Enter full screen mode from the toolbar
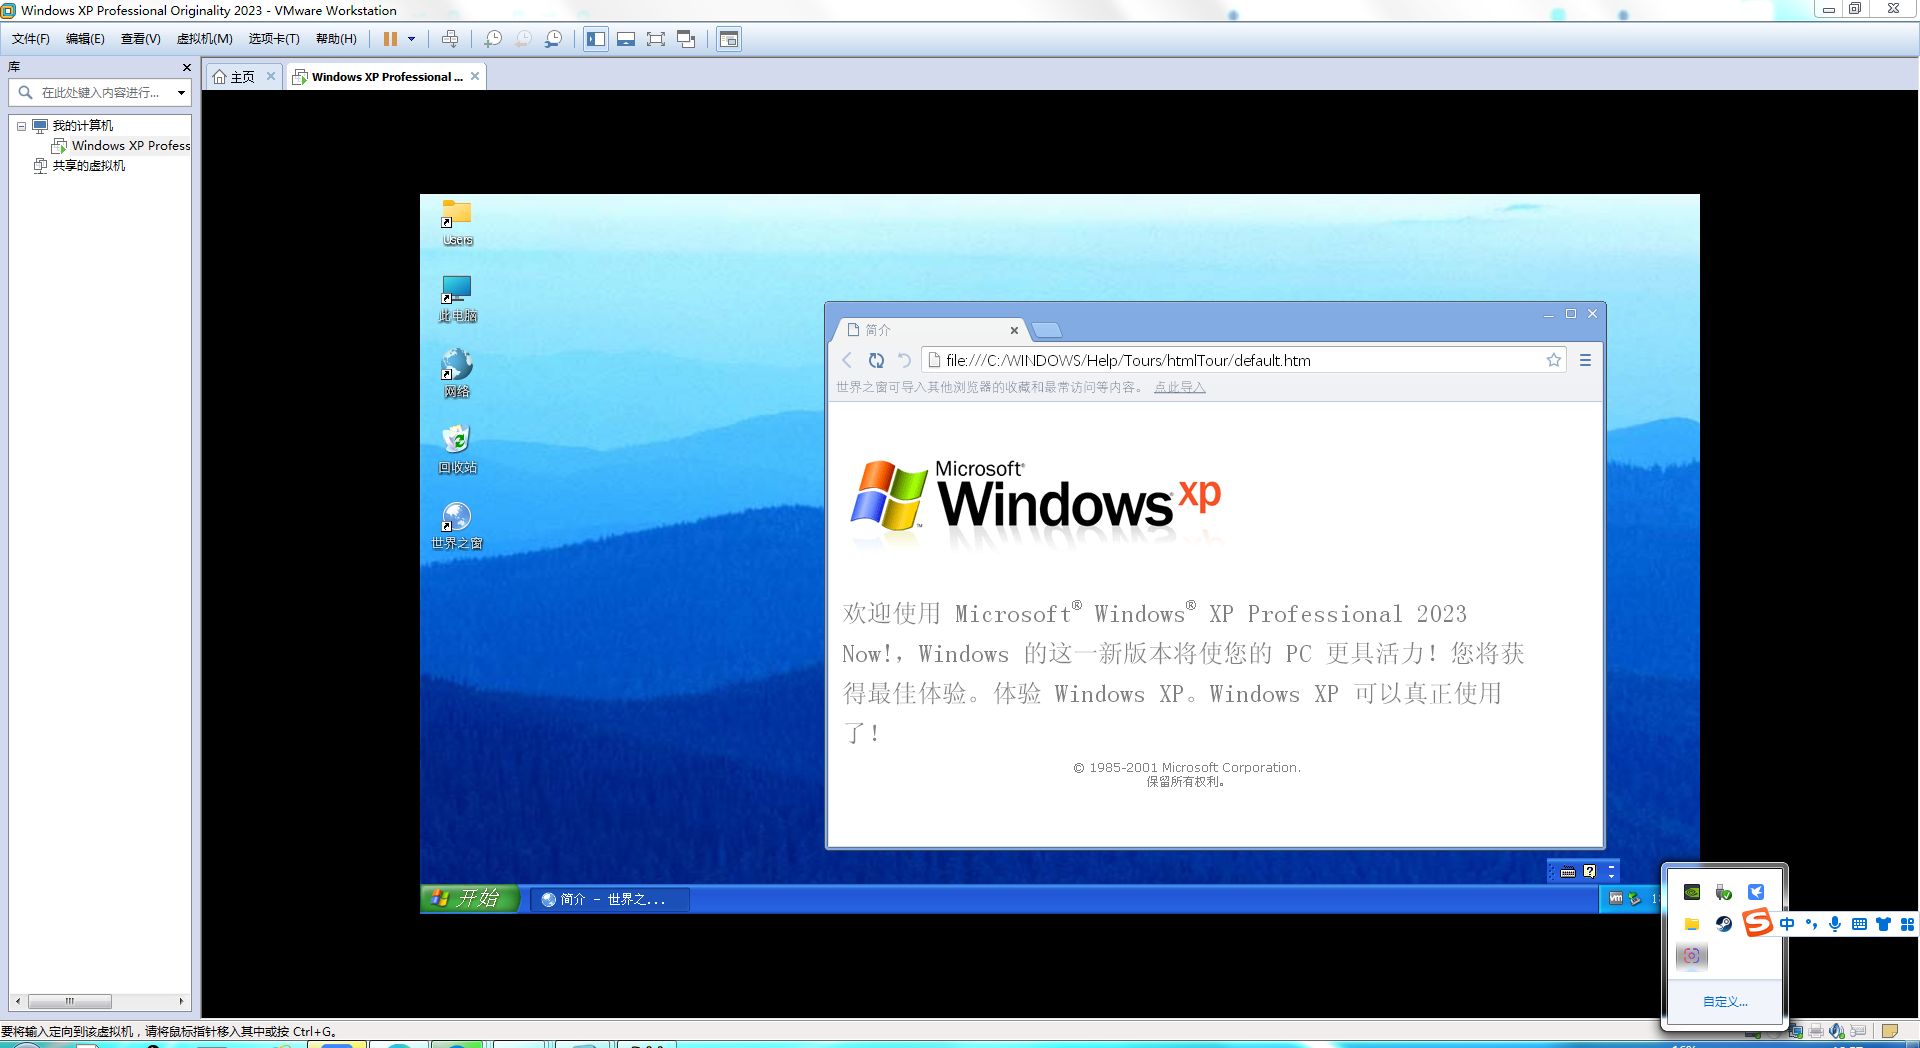The image size is (1920, 1048). [x=656, y=39]
